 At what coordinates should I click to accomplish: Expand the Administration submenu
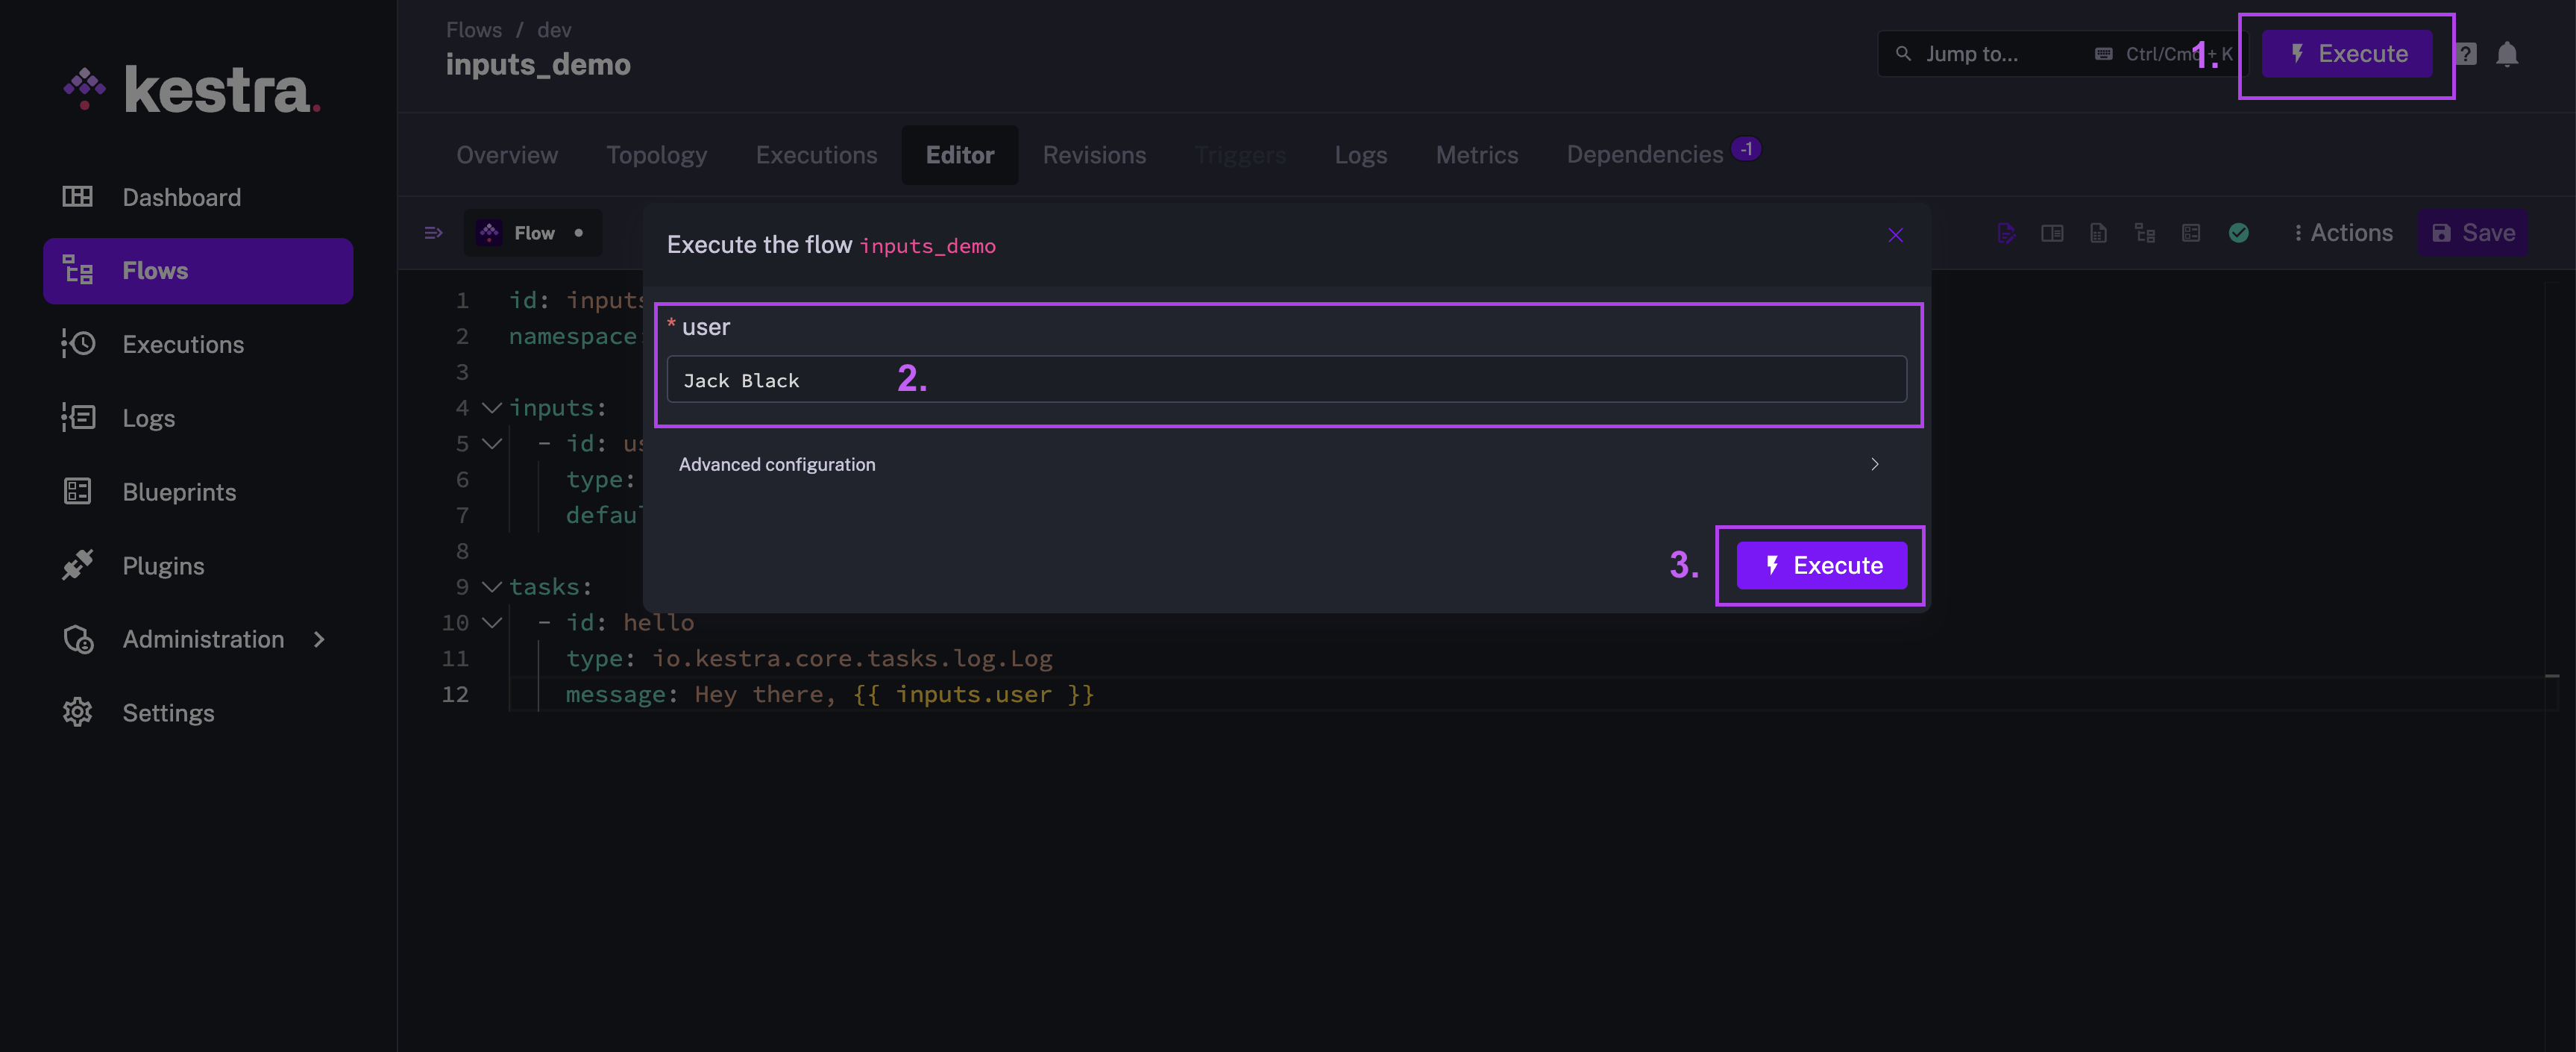tap(319, 639)
